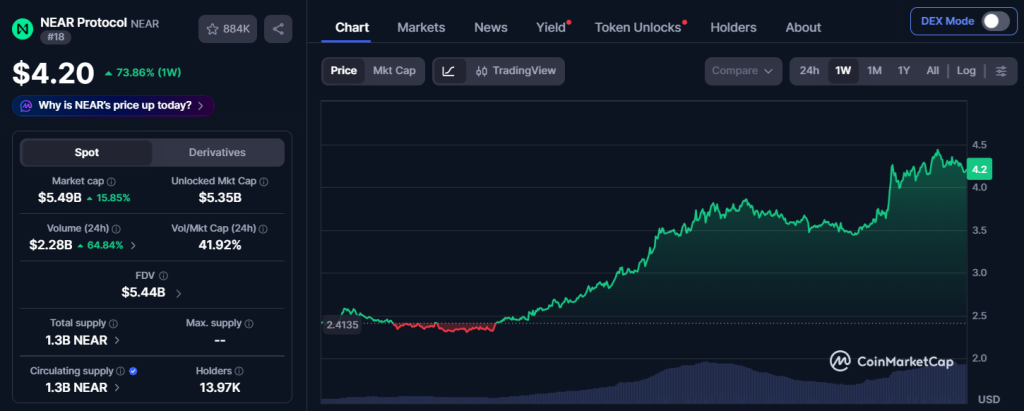
Task: Click the 73.86% (1W) change text
Action: click(x=143, y=73)
